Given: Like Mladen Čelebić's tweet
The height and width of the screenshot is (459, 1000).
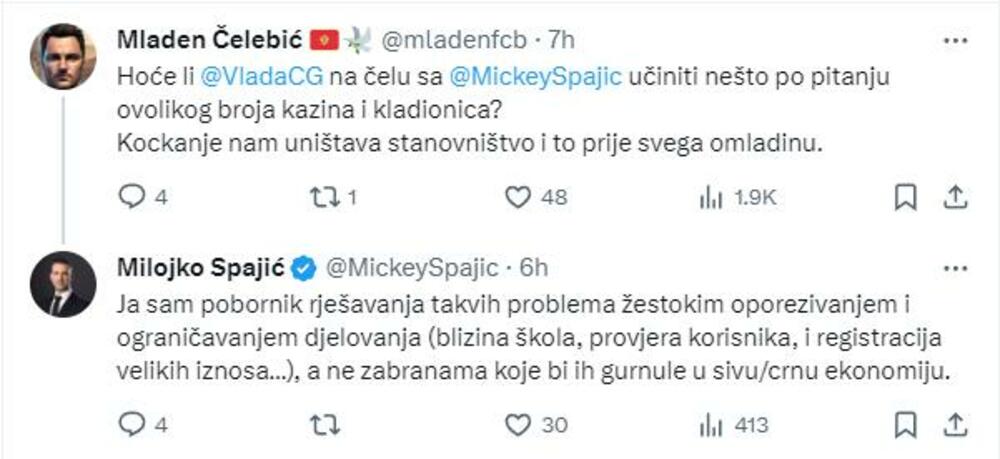Looking at the screenshot, I should coord(517,198).
